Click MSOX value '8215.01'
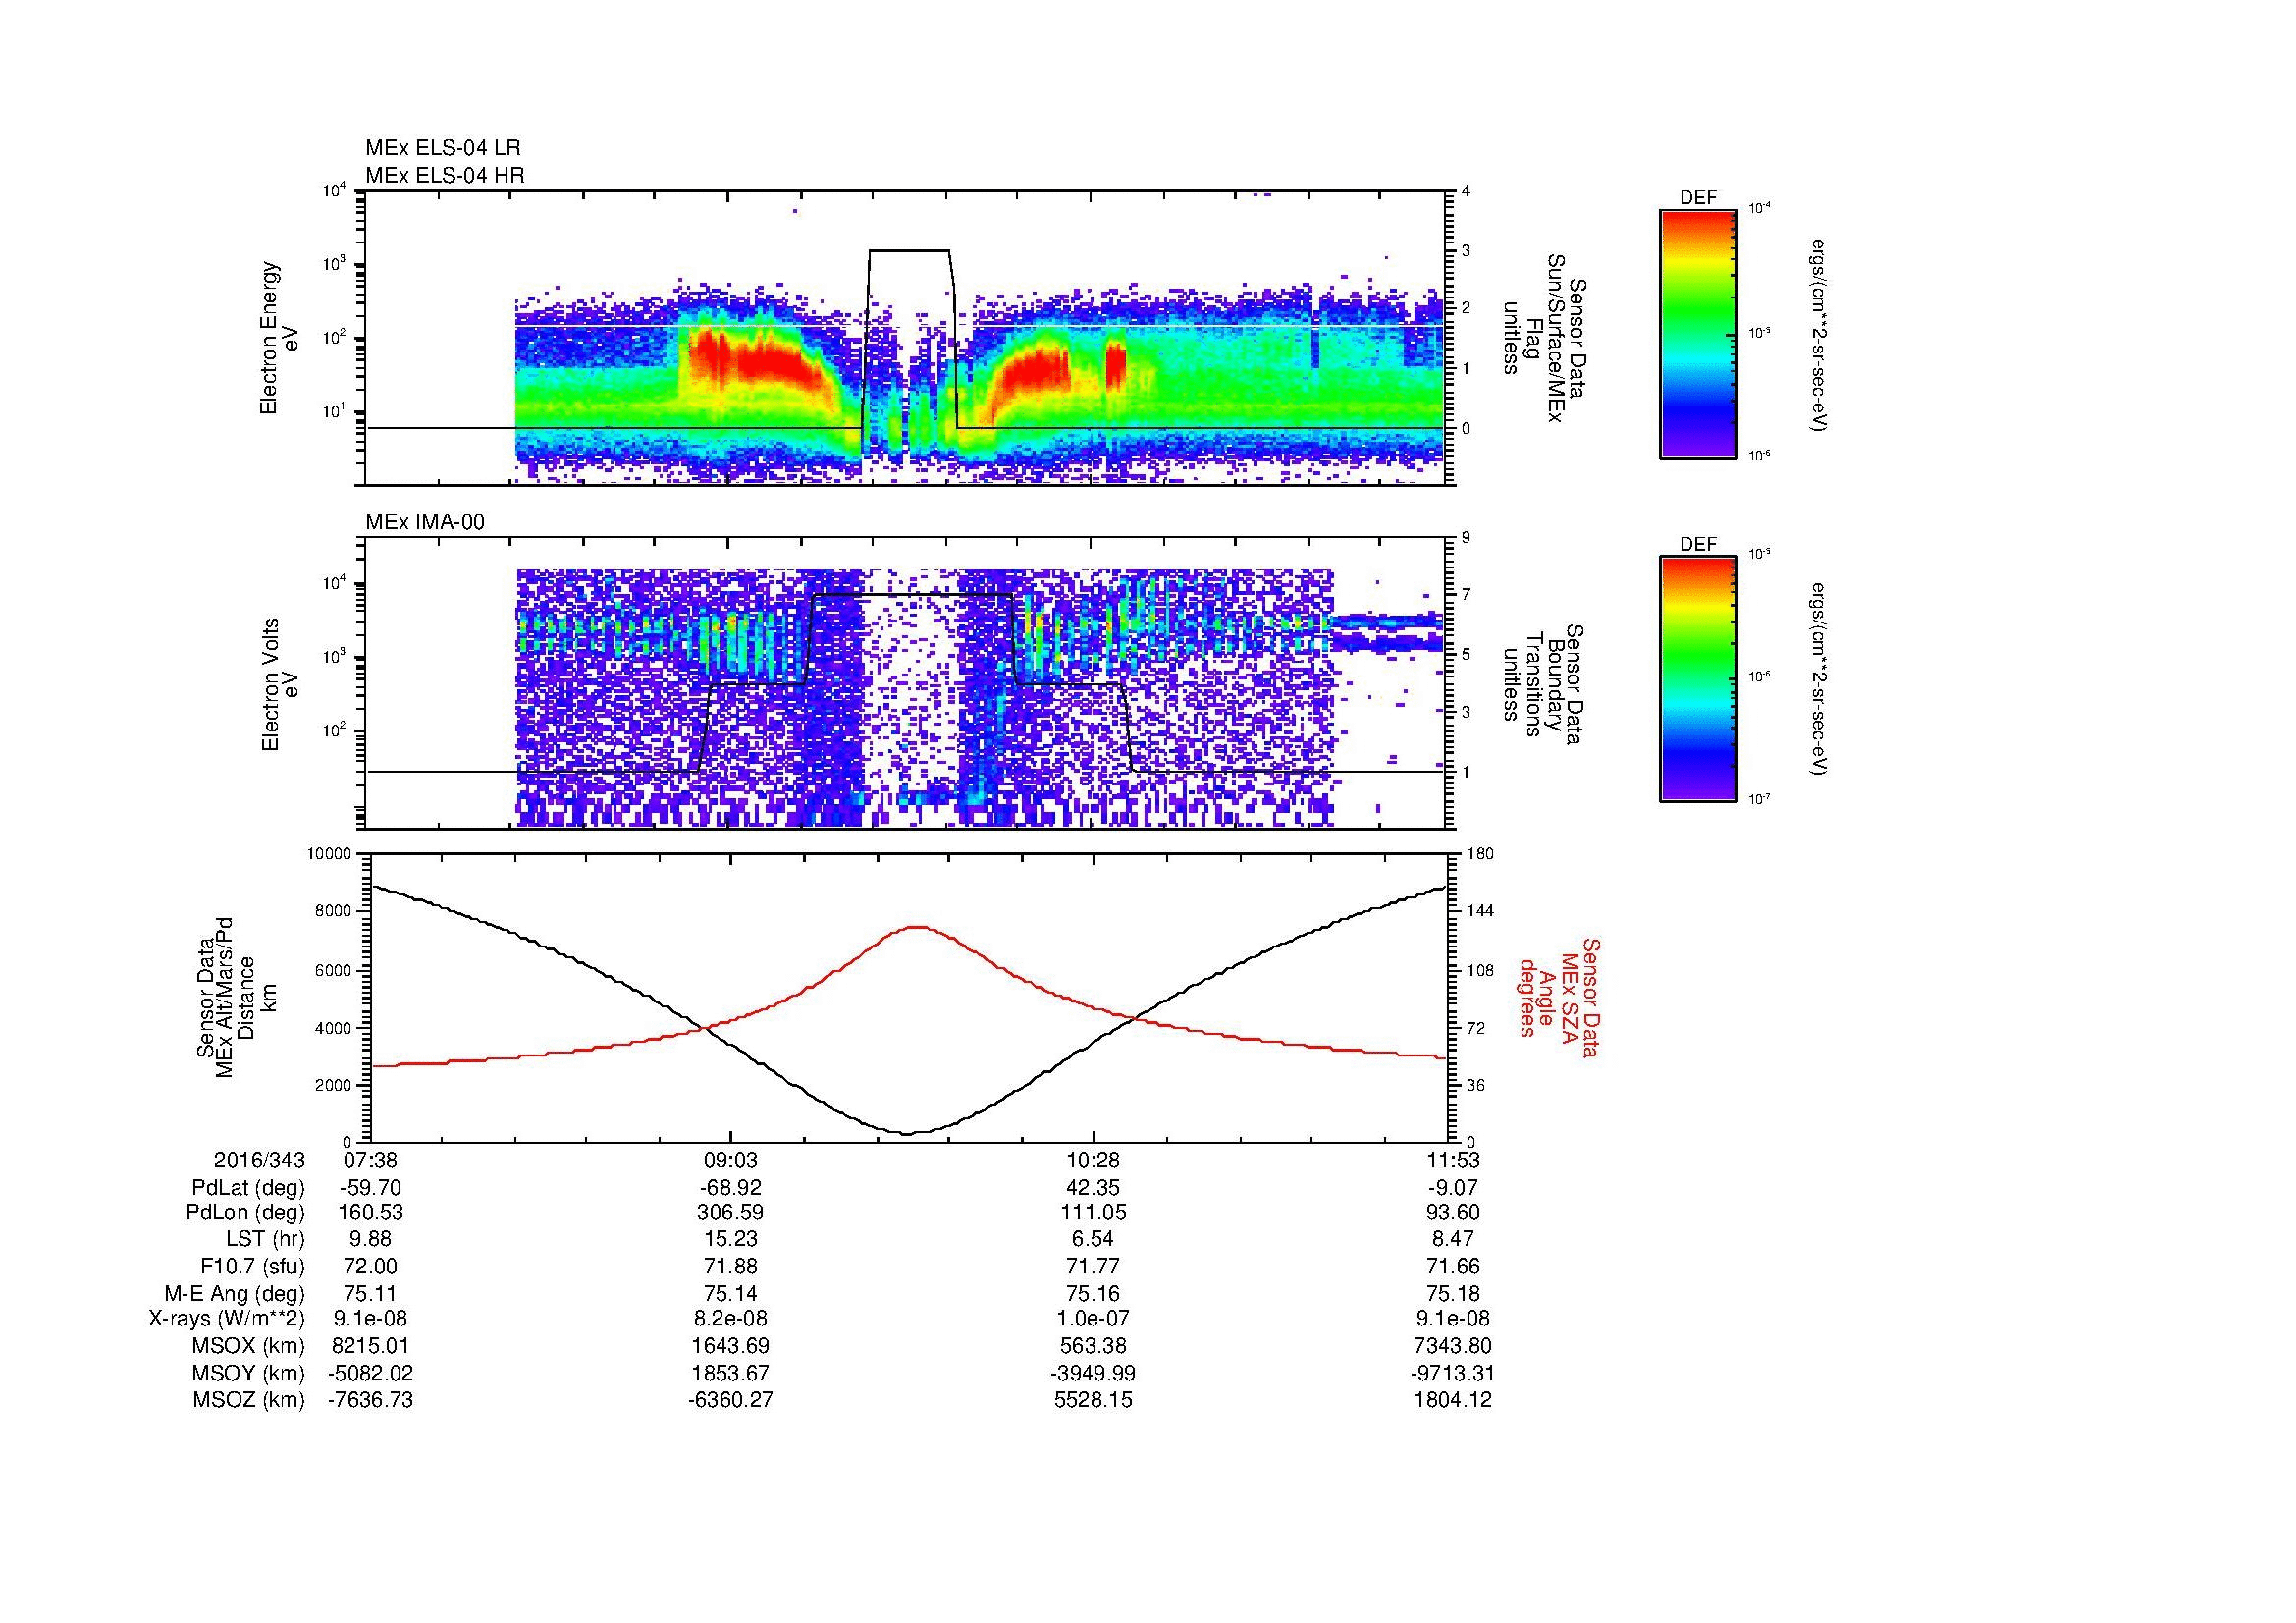Viewport: 2296px width, 1623px height. pyautogui.click(x=371, y=1346)
